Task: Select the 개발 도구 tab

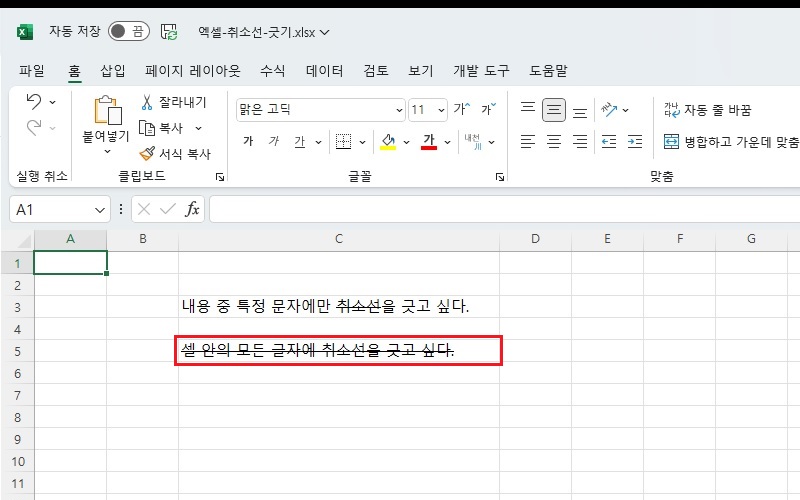Action: pos(481,70)
